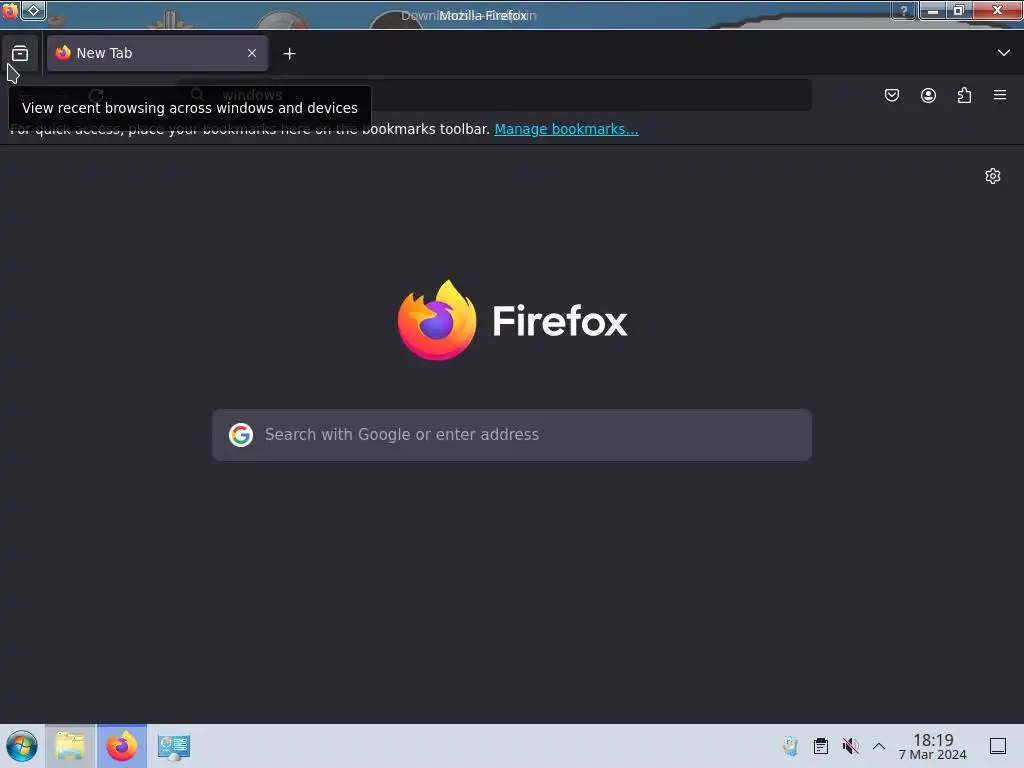The image size is (1024, 768).
Task: Open new tab personalize gear icon
Action: (993, 176)
